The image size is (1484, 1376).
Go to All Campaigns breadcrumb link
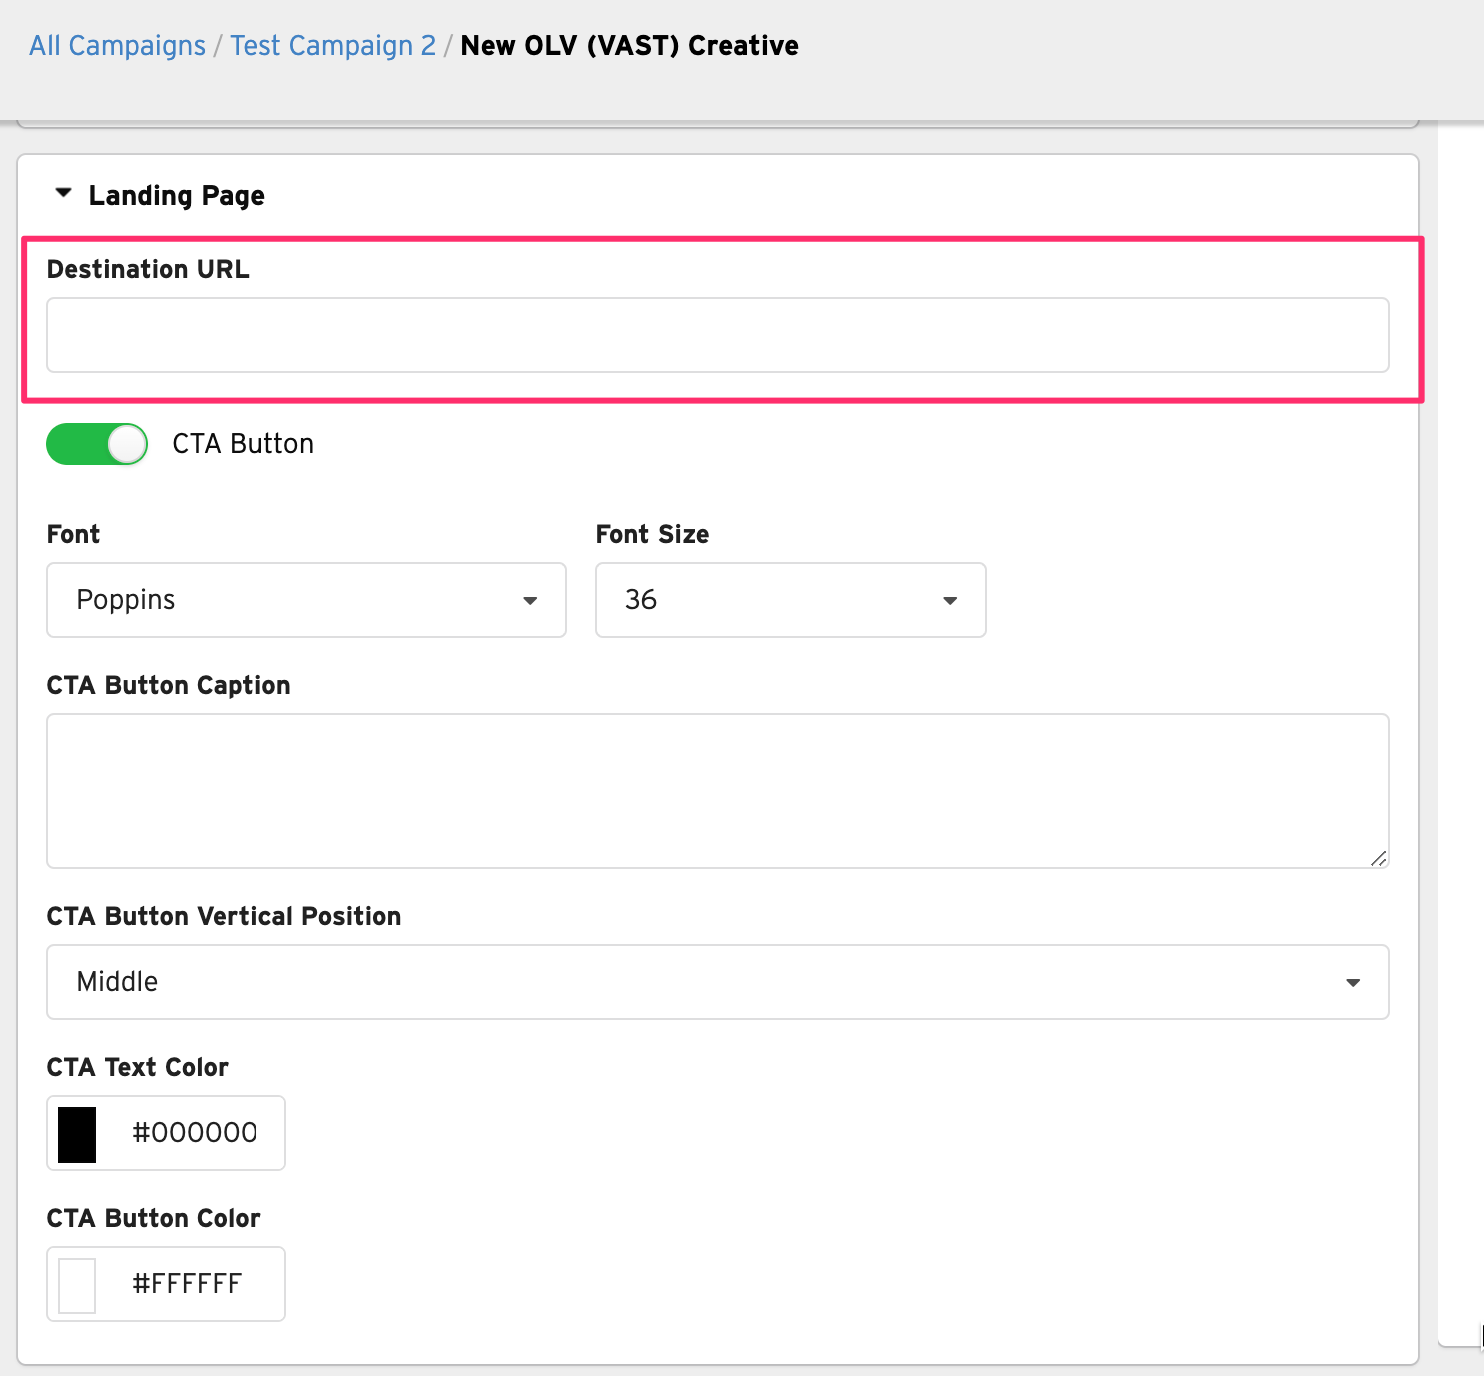point(117,46)
